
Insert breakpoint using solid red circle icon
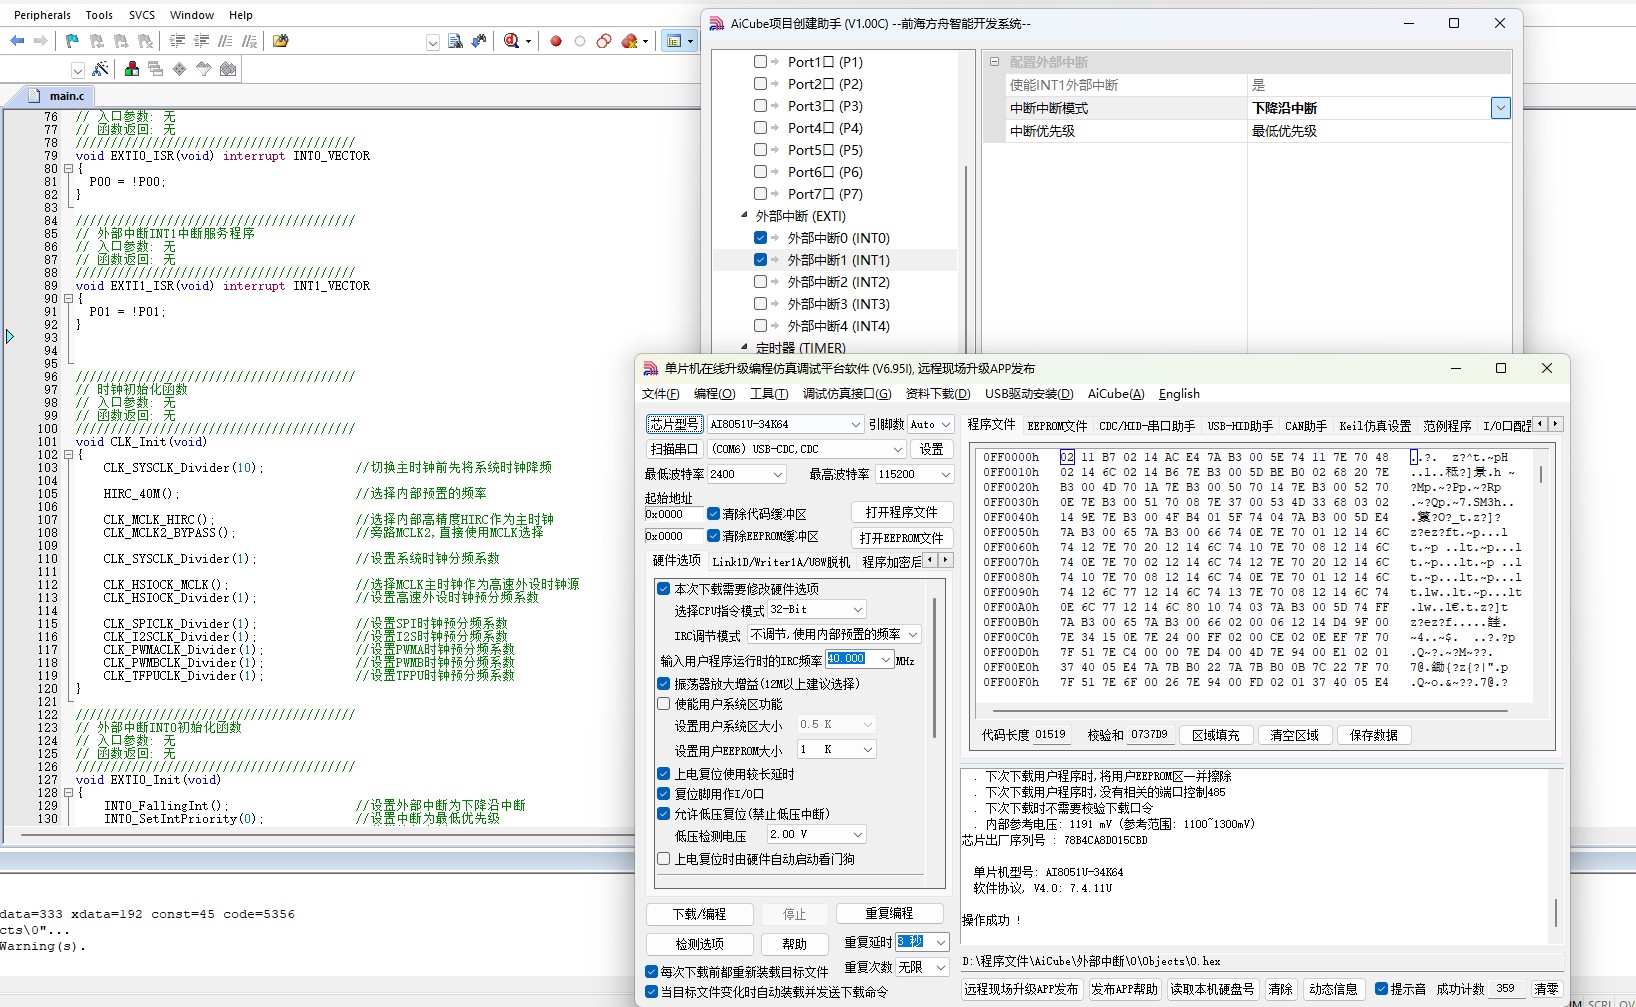coord(556,41)
